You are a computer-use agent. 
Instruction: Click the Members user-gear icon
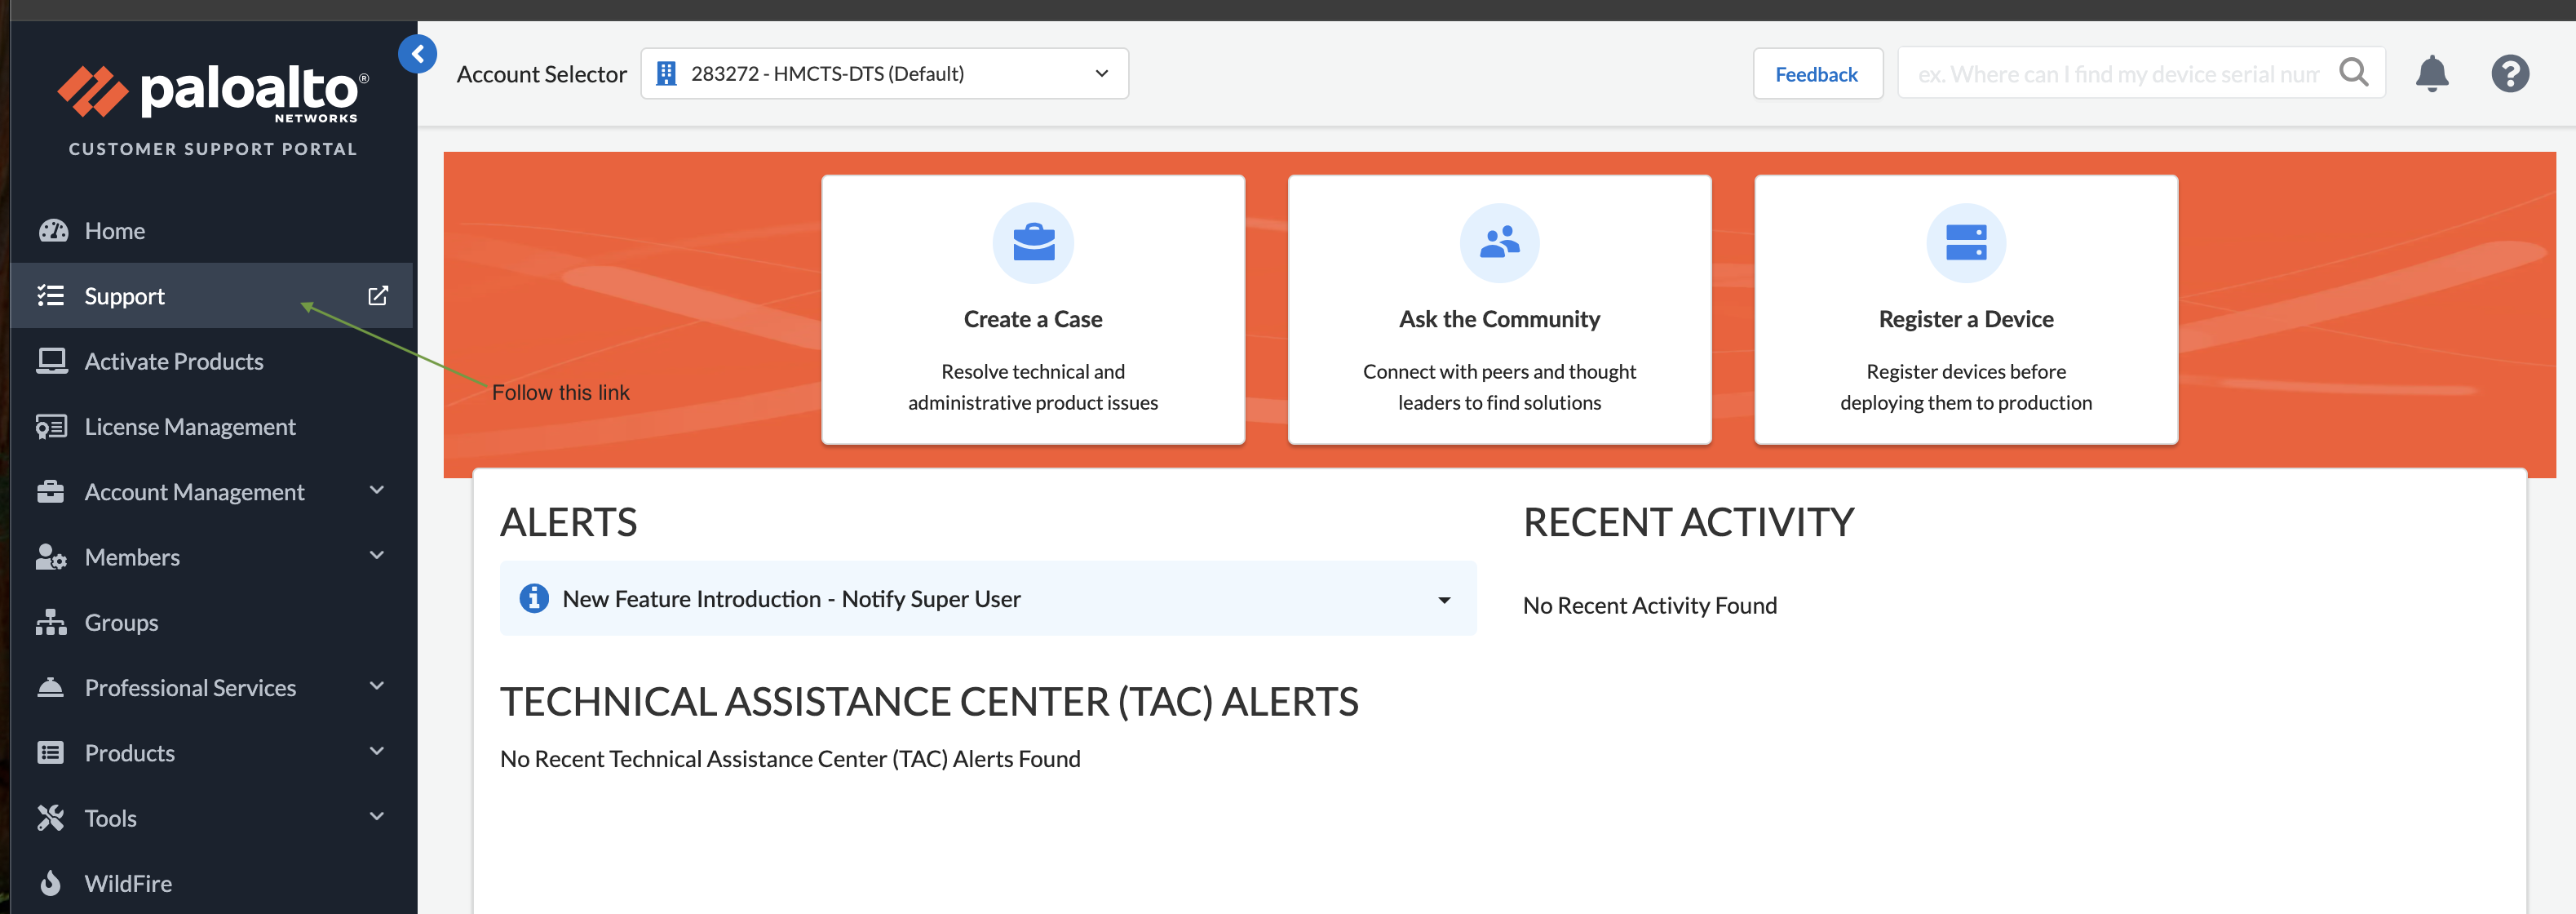(51, 557)
